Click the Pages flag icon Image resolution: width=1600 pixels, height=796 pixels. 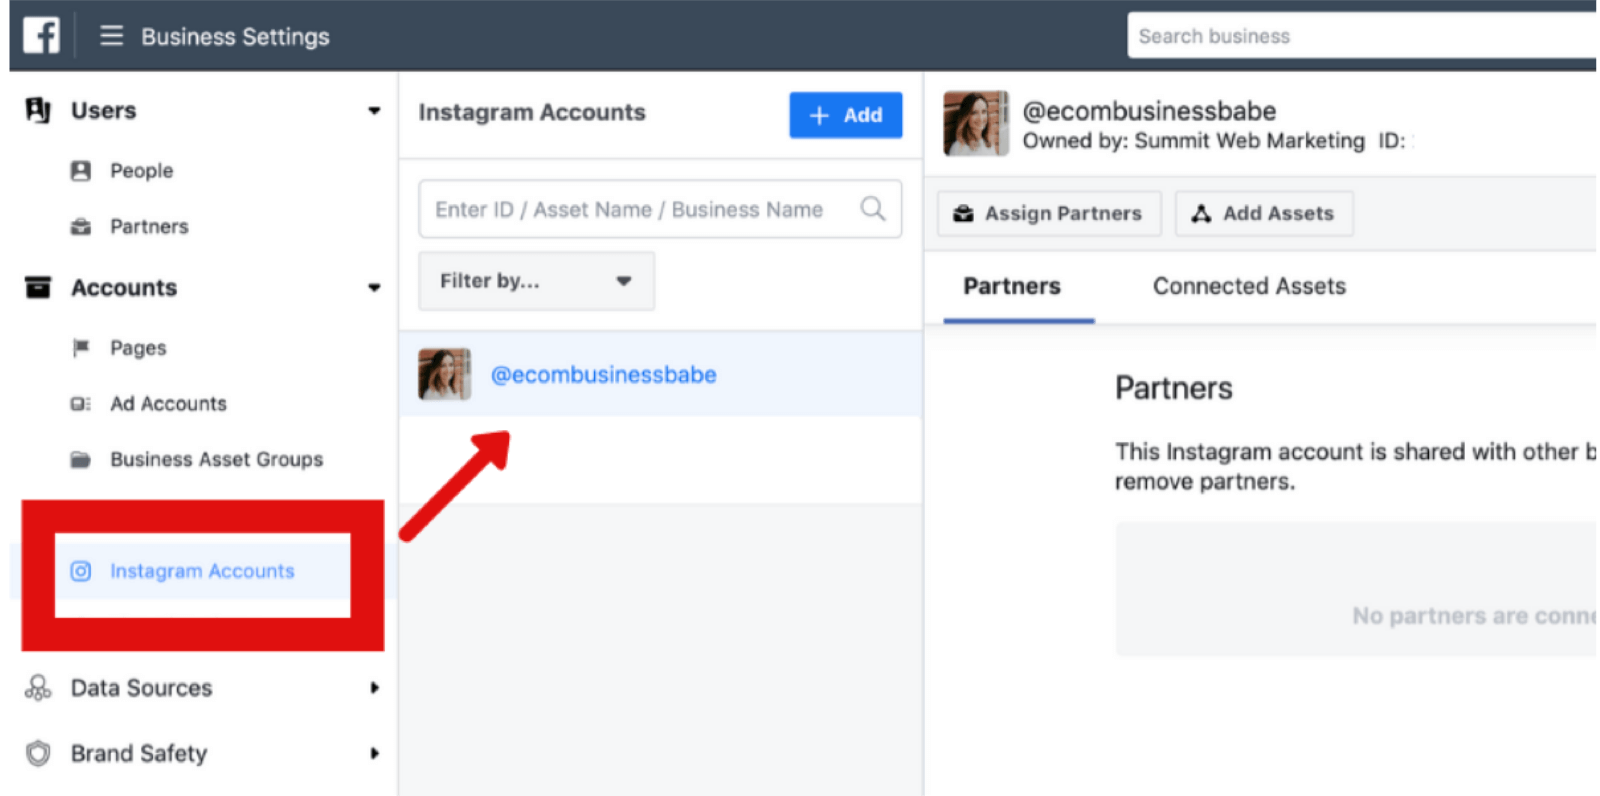[x=81, y=348]
